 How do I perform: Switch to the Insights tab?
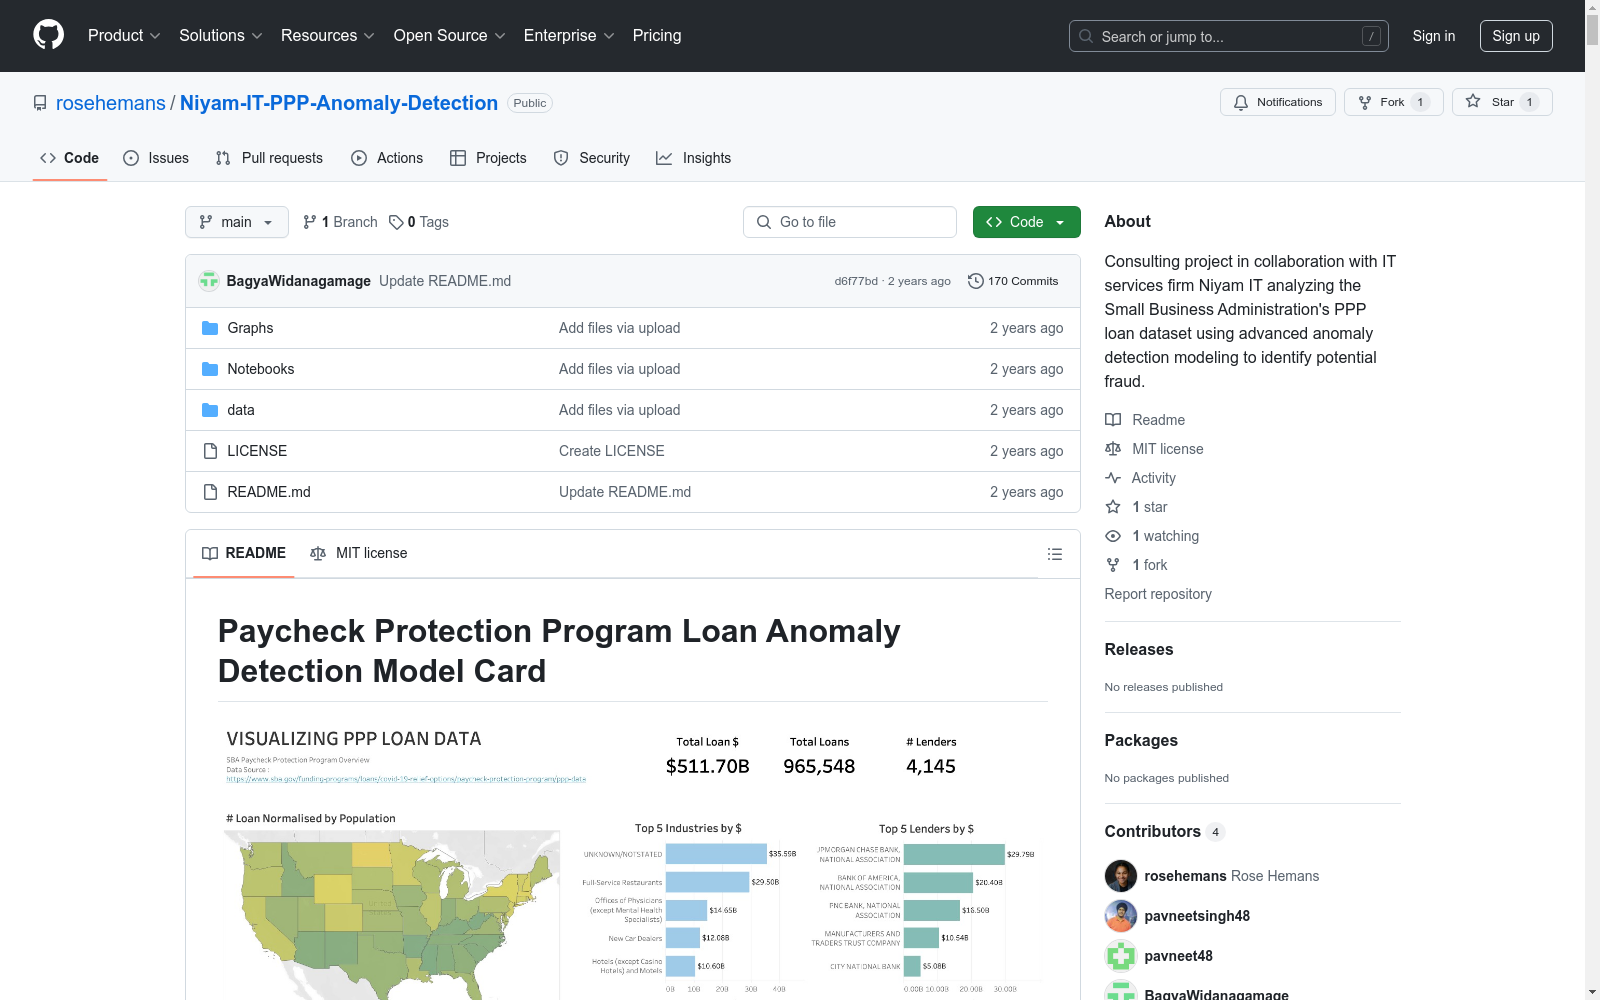694,158
